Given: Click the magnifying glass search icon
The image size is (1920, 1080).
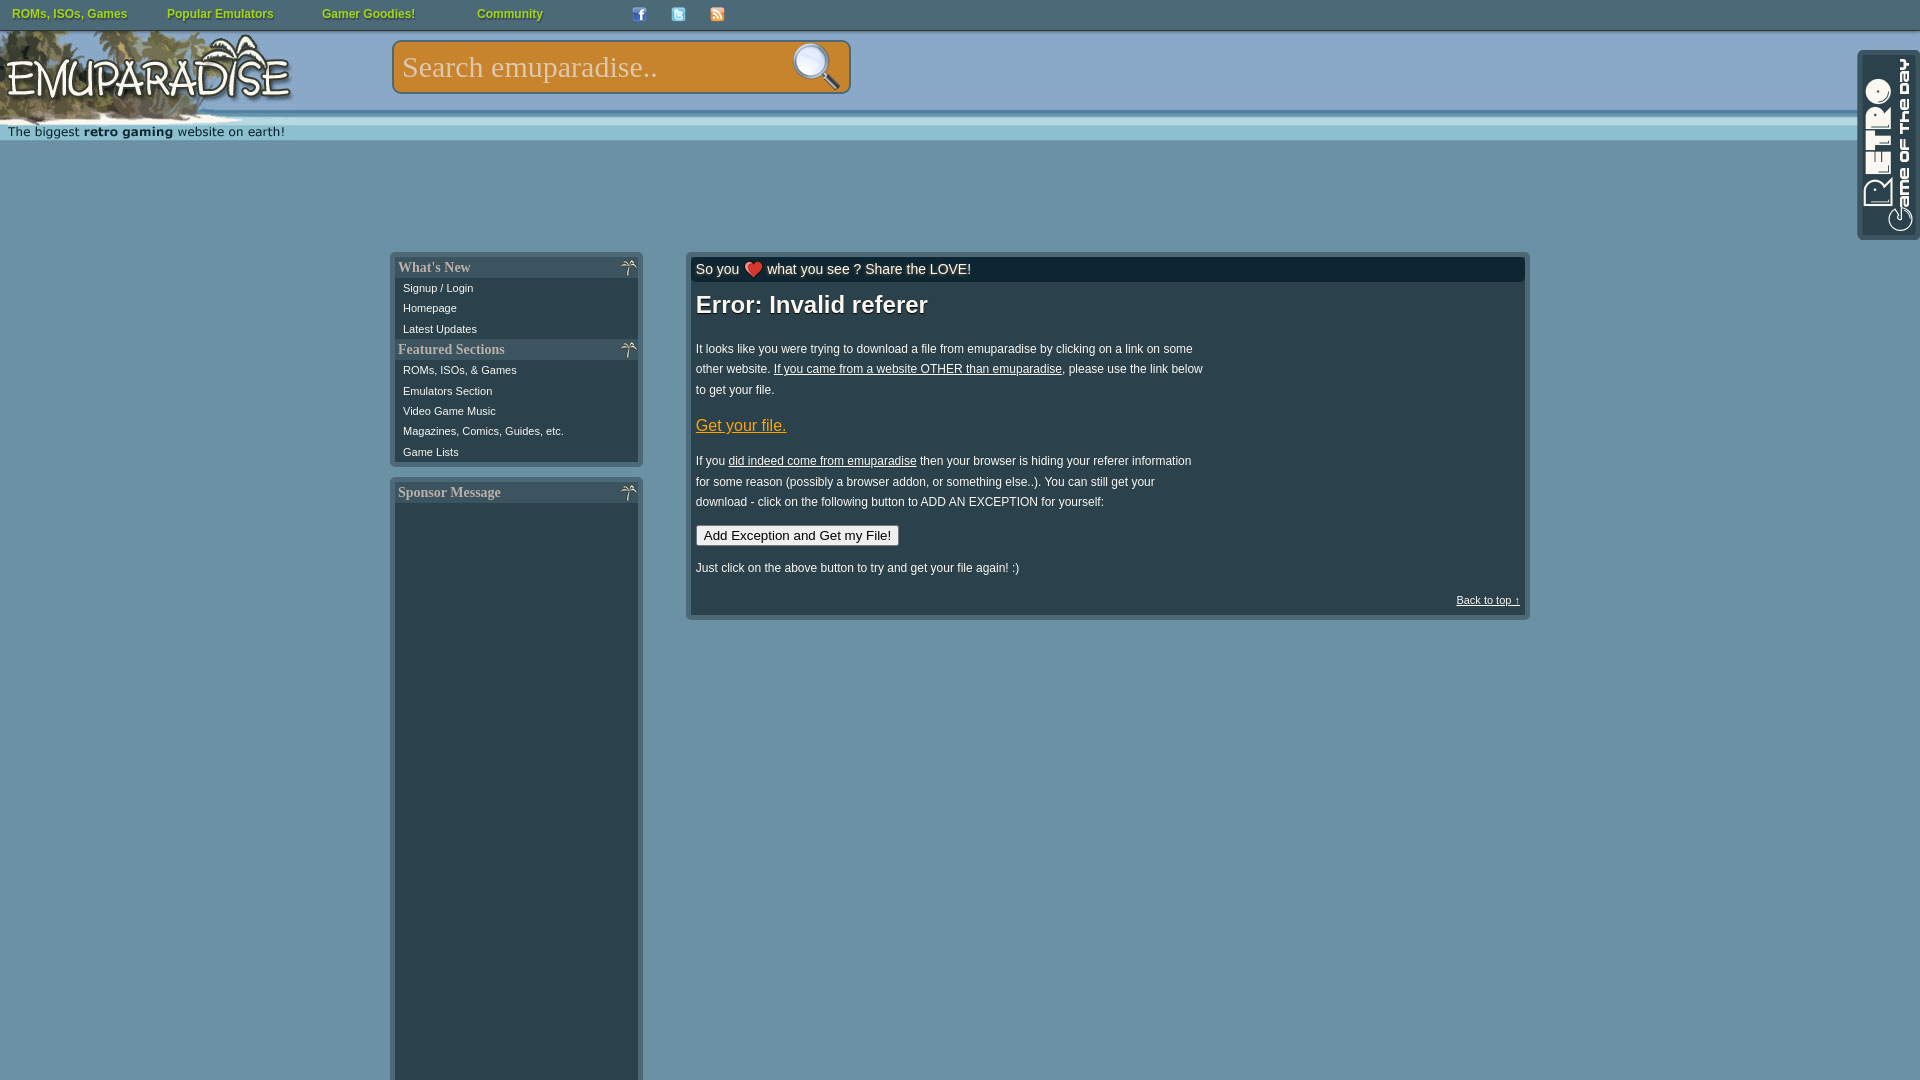Looking at the screenshot, I should pyautogui.click(x=816, y=67).
